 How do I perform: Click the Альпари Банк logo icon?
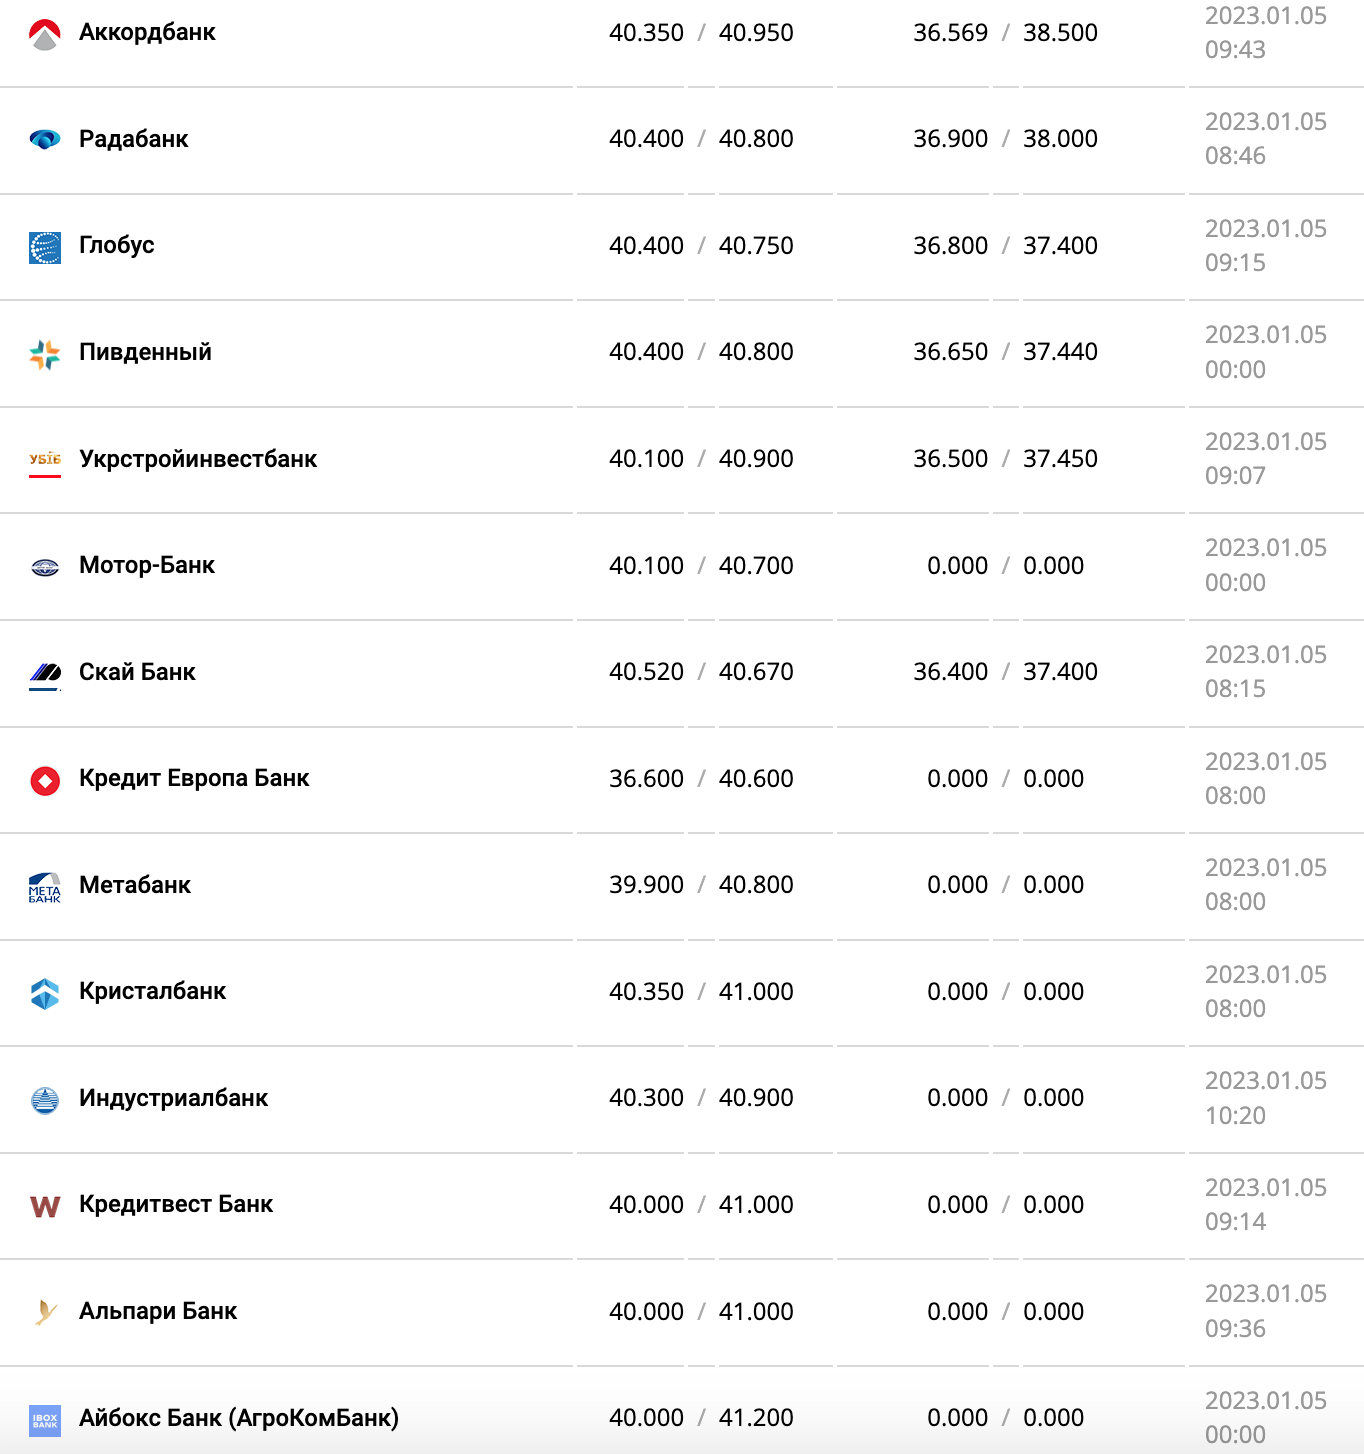[x=45, y=1312]
